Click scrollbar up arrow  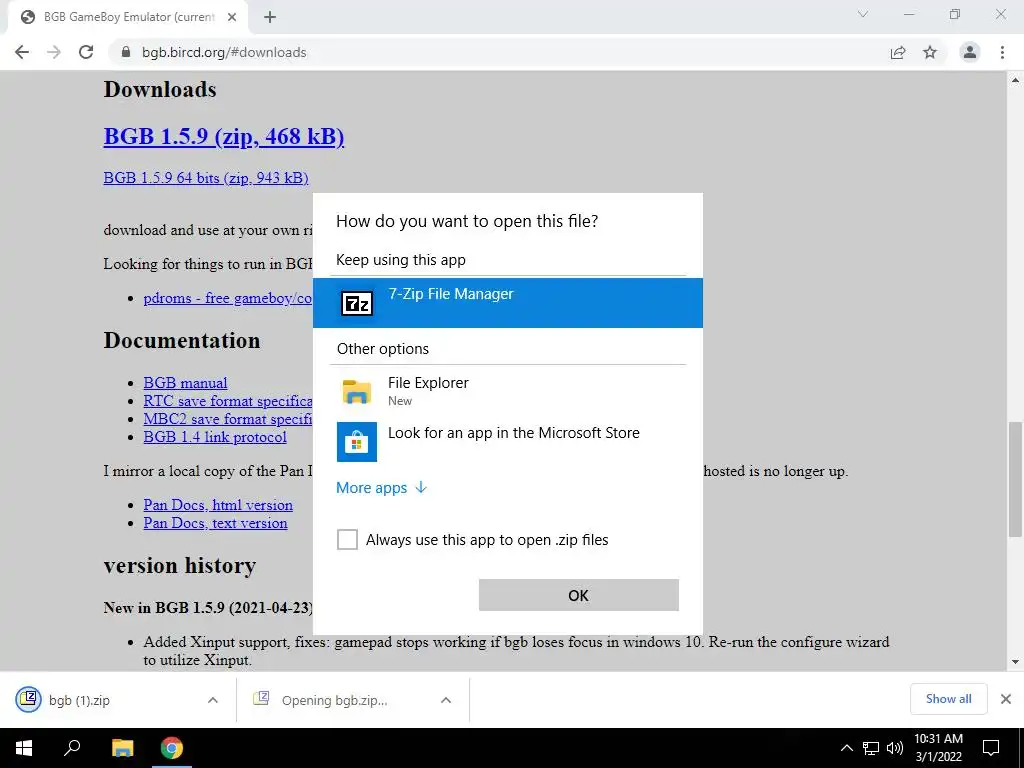coord(1015,80)
